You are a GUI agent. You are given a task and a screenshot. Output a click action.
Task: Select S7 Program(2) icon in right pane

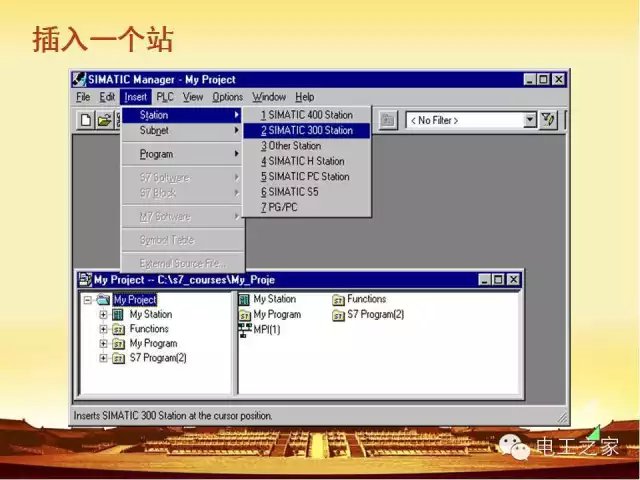click(338, 315)
